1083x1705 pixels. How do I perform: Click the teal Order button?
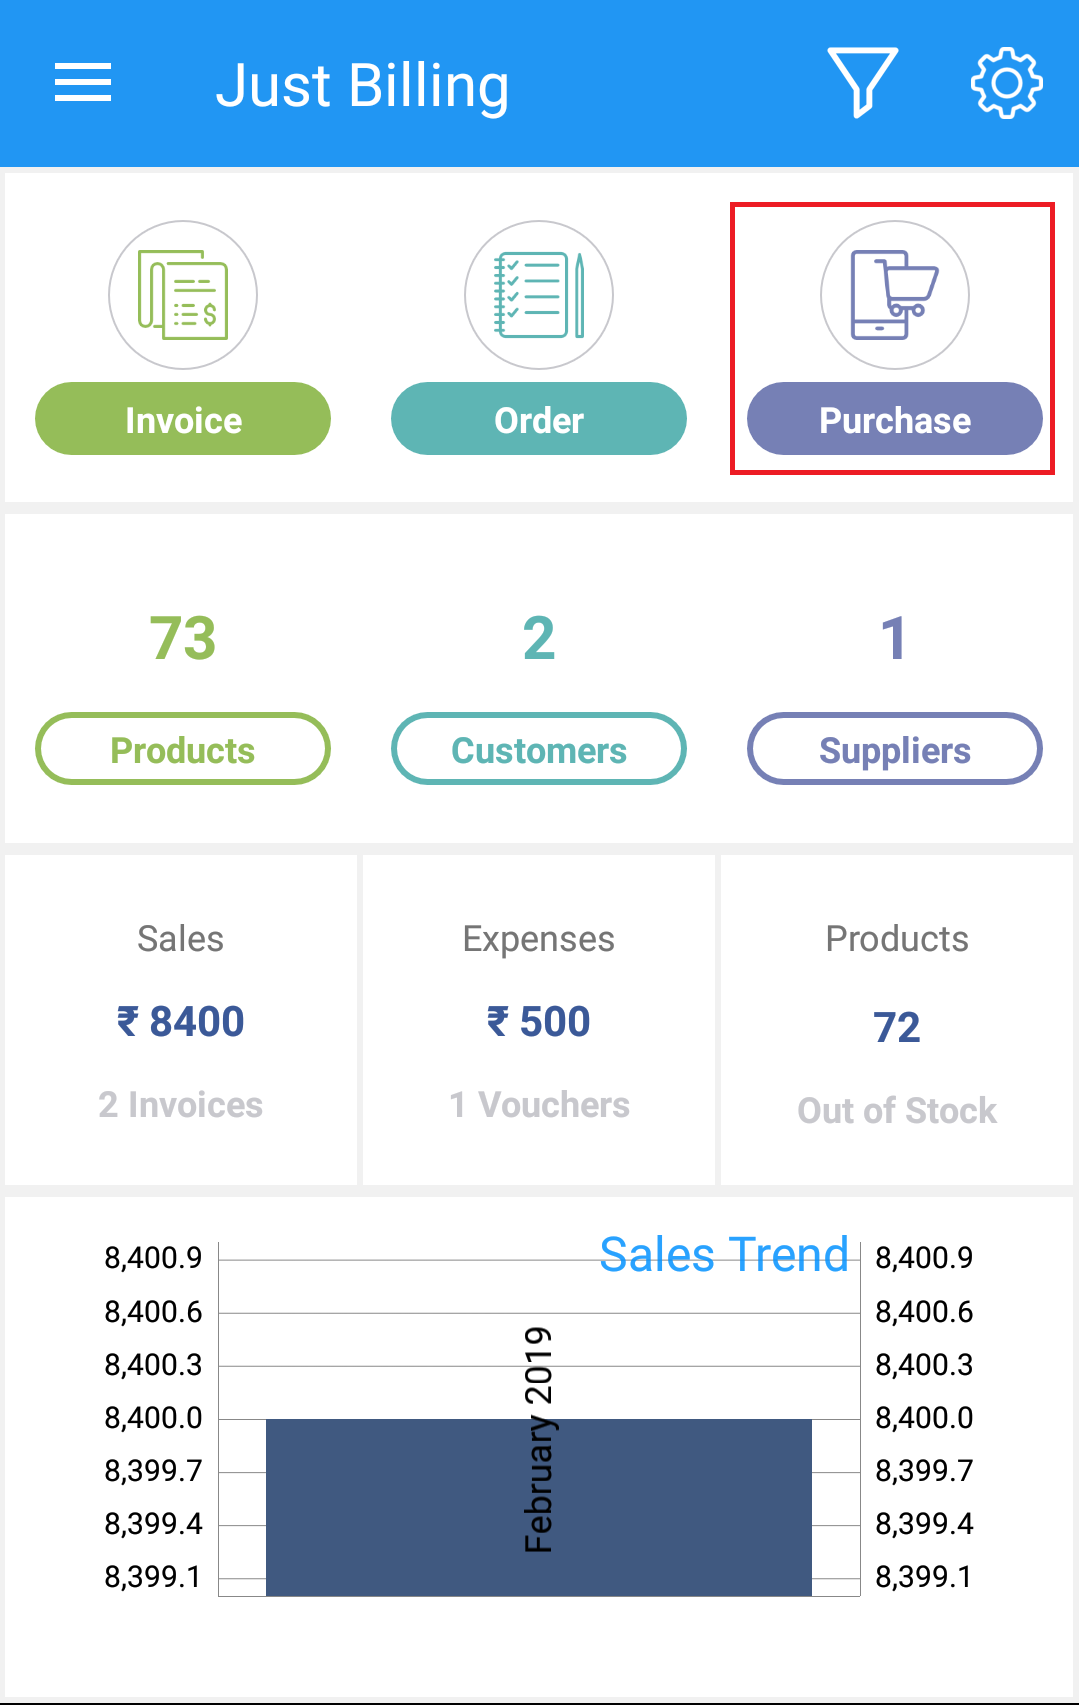[539, 419]
